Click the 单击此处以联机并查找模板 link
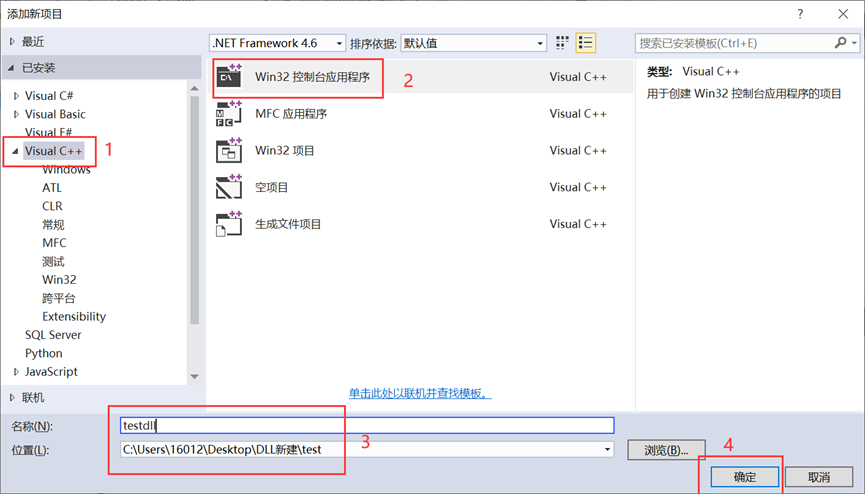 [x=420, y=394]
